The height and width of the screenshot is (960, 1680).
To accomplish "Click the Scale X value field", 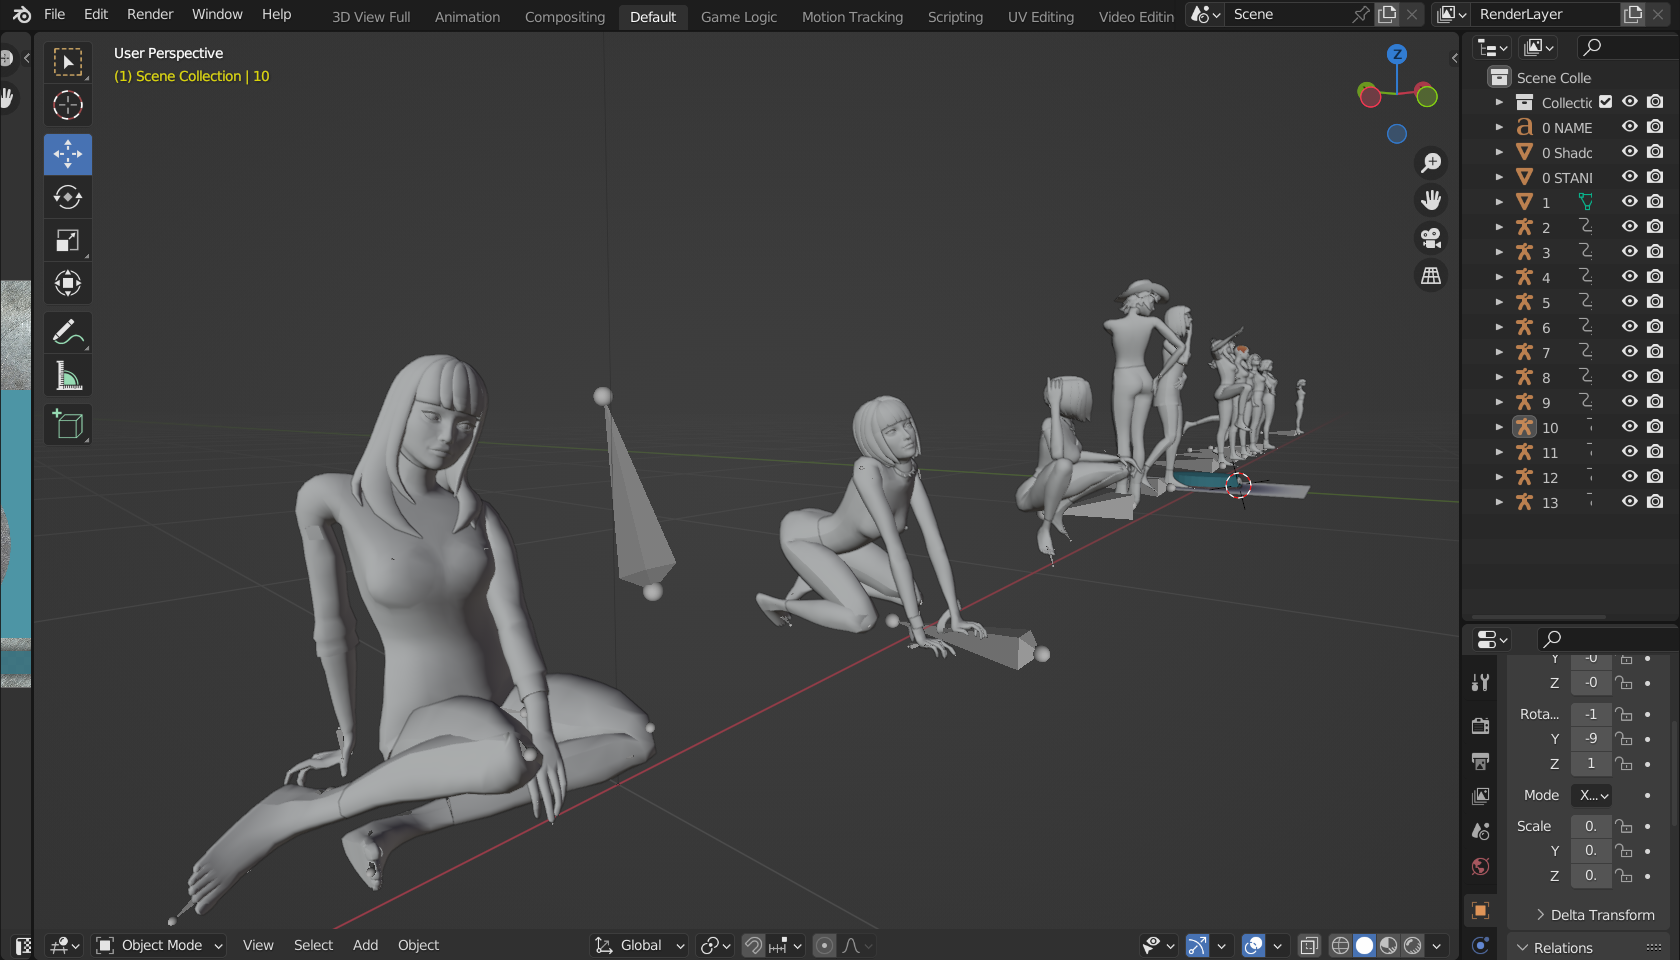I will pyautogui.click(x=1591, y=826).
